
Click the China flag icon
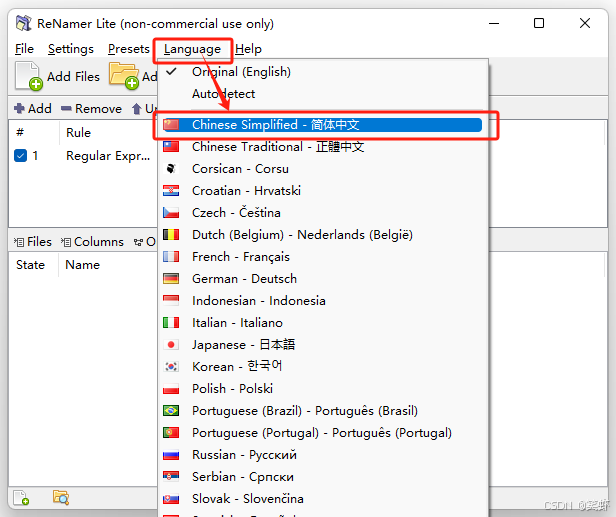point(171,125)
